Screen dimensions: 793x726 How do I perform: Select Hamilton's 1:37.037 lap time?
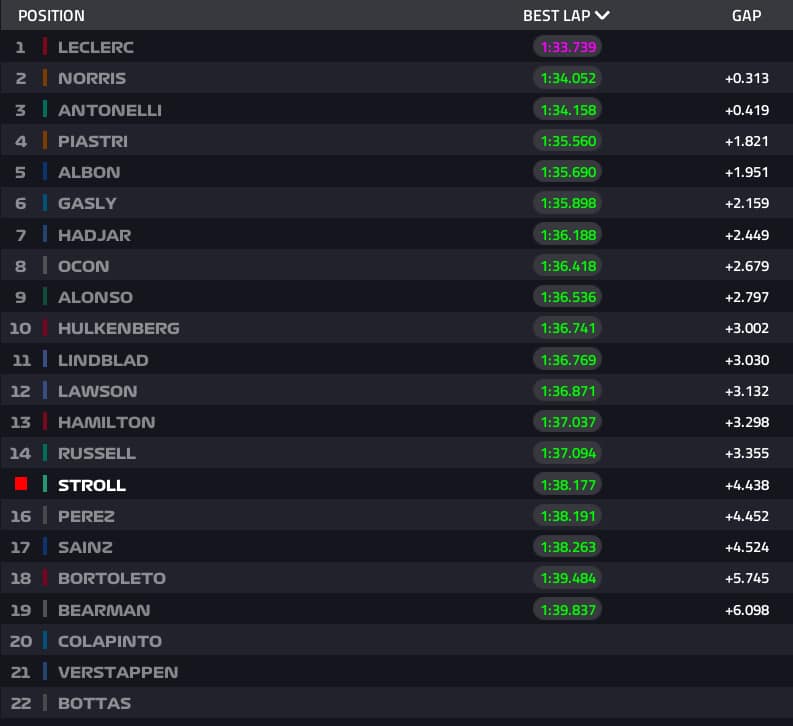pyautogui.click(x=568, y=422)
